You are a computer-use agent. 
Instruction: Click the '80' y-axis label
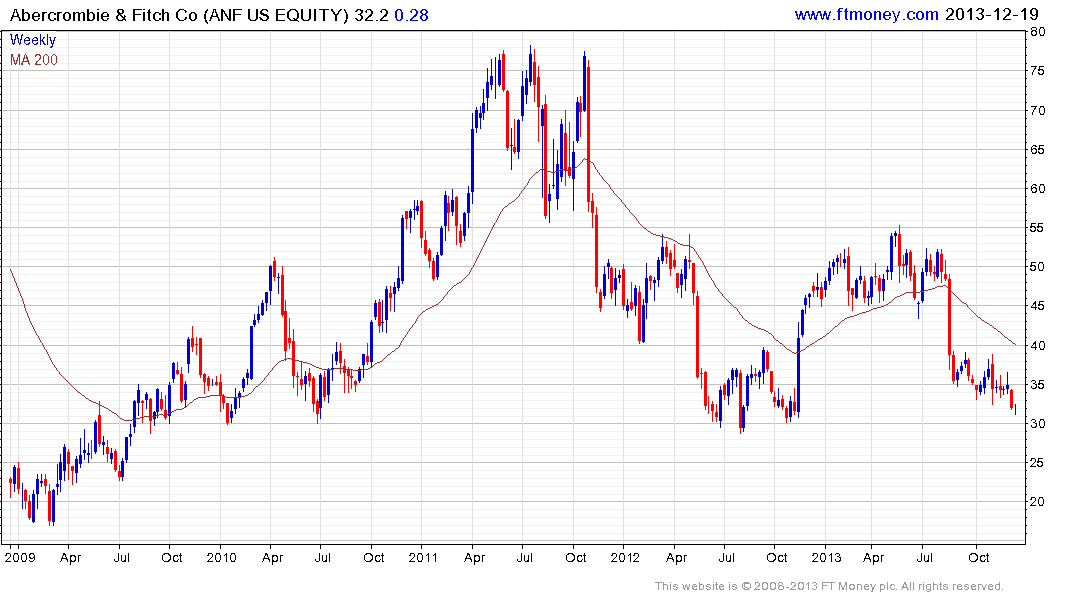pos(1037,32)
